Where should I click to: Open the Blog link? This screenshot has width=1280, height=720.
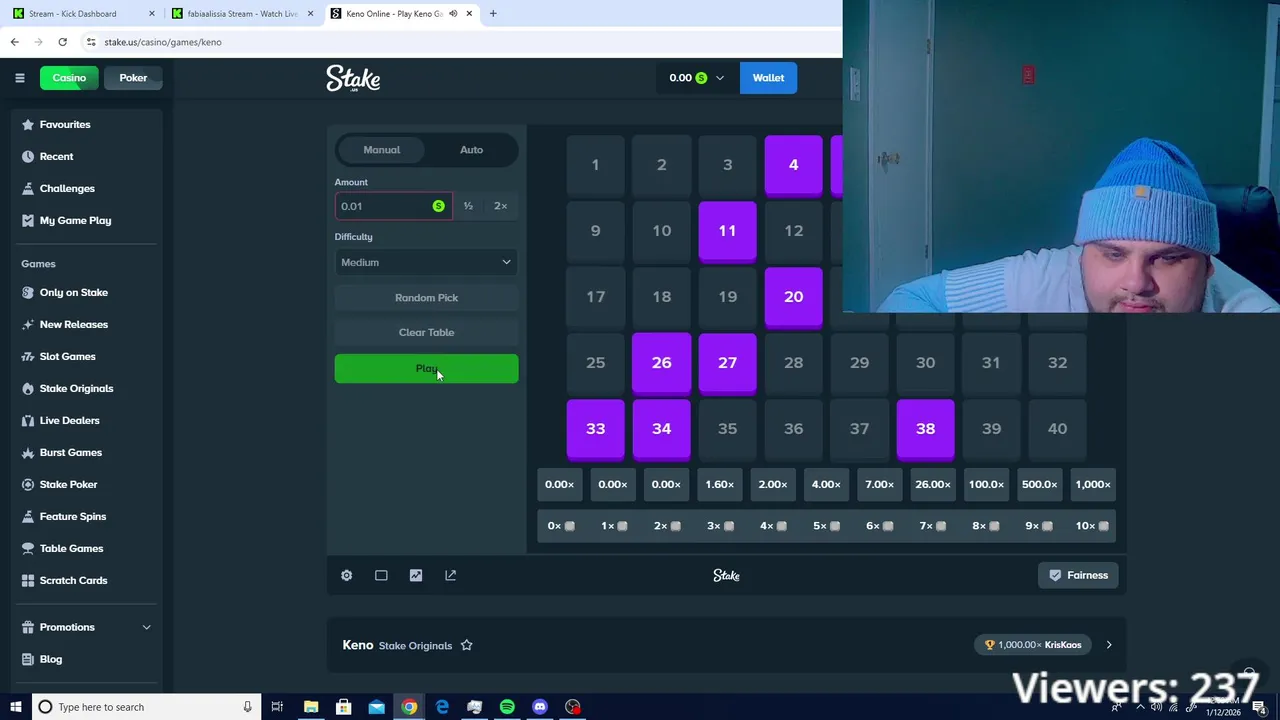50,659
